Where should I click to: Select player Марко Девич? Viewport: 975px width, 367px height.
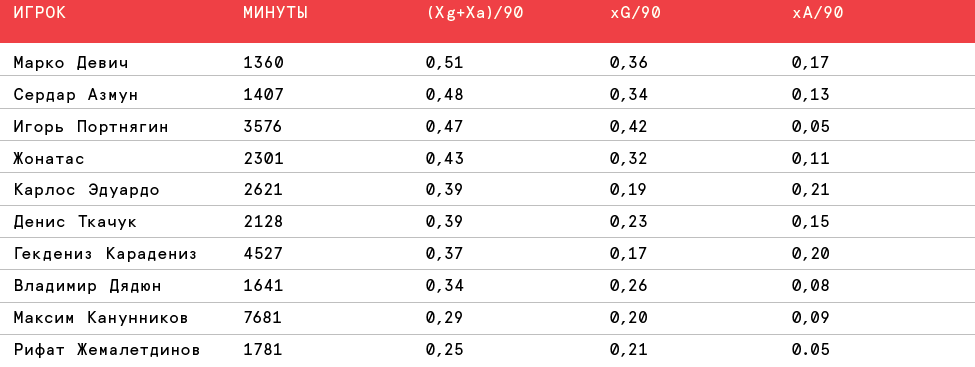tap(72, 62)
